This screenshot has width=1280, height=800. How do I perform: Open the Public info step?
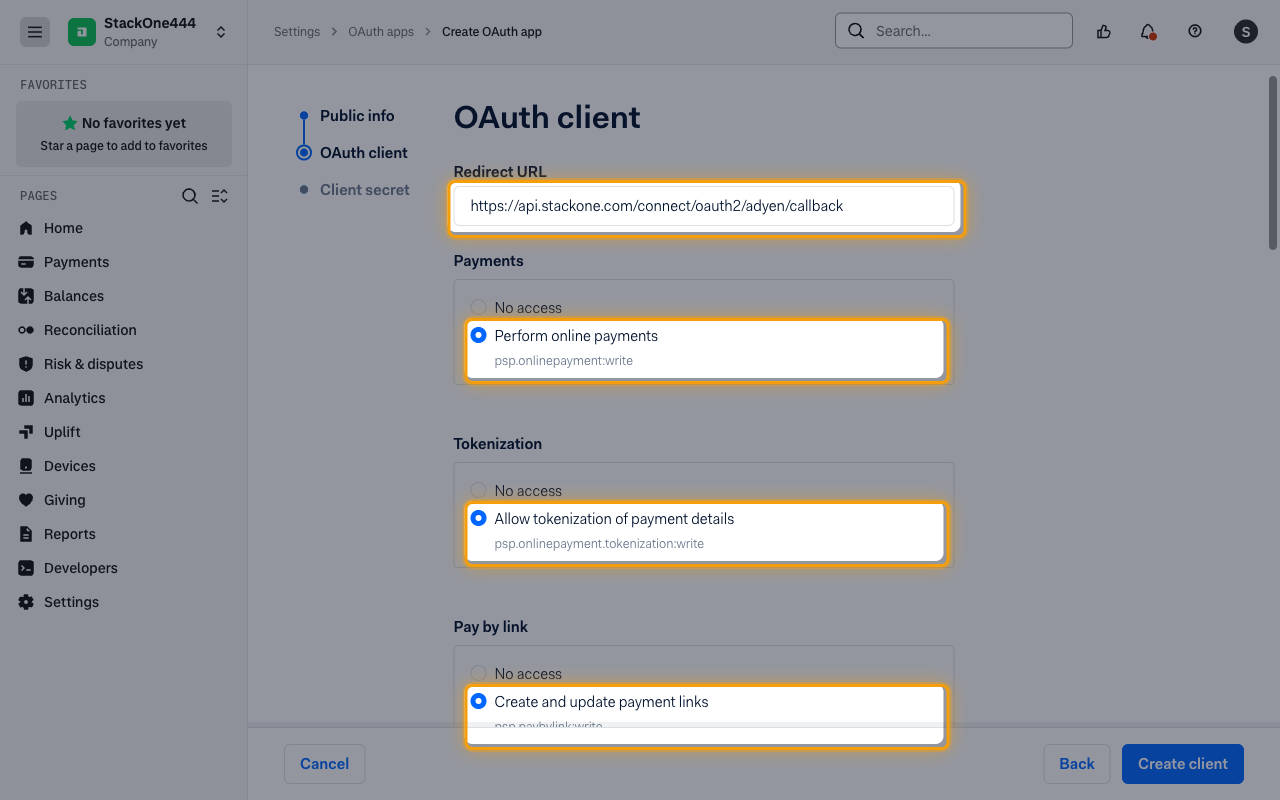tap(357, 116)
